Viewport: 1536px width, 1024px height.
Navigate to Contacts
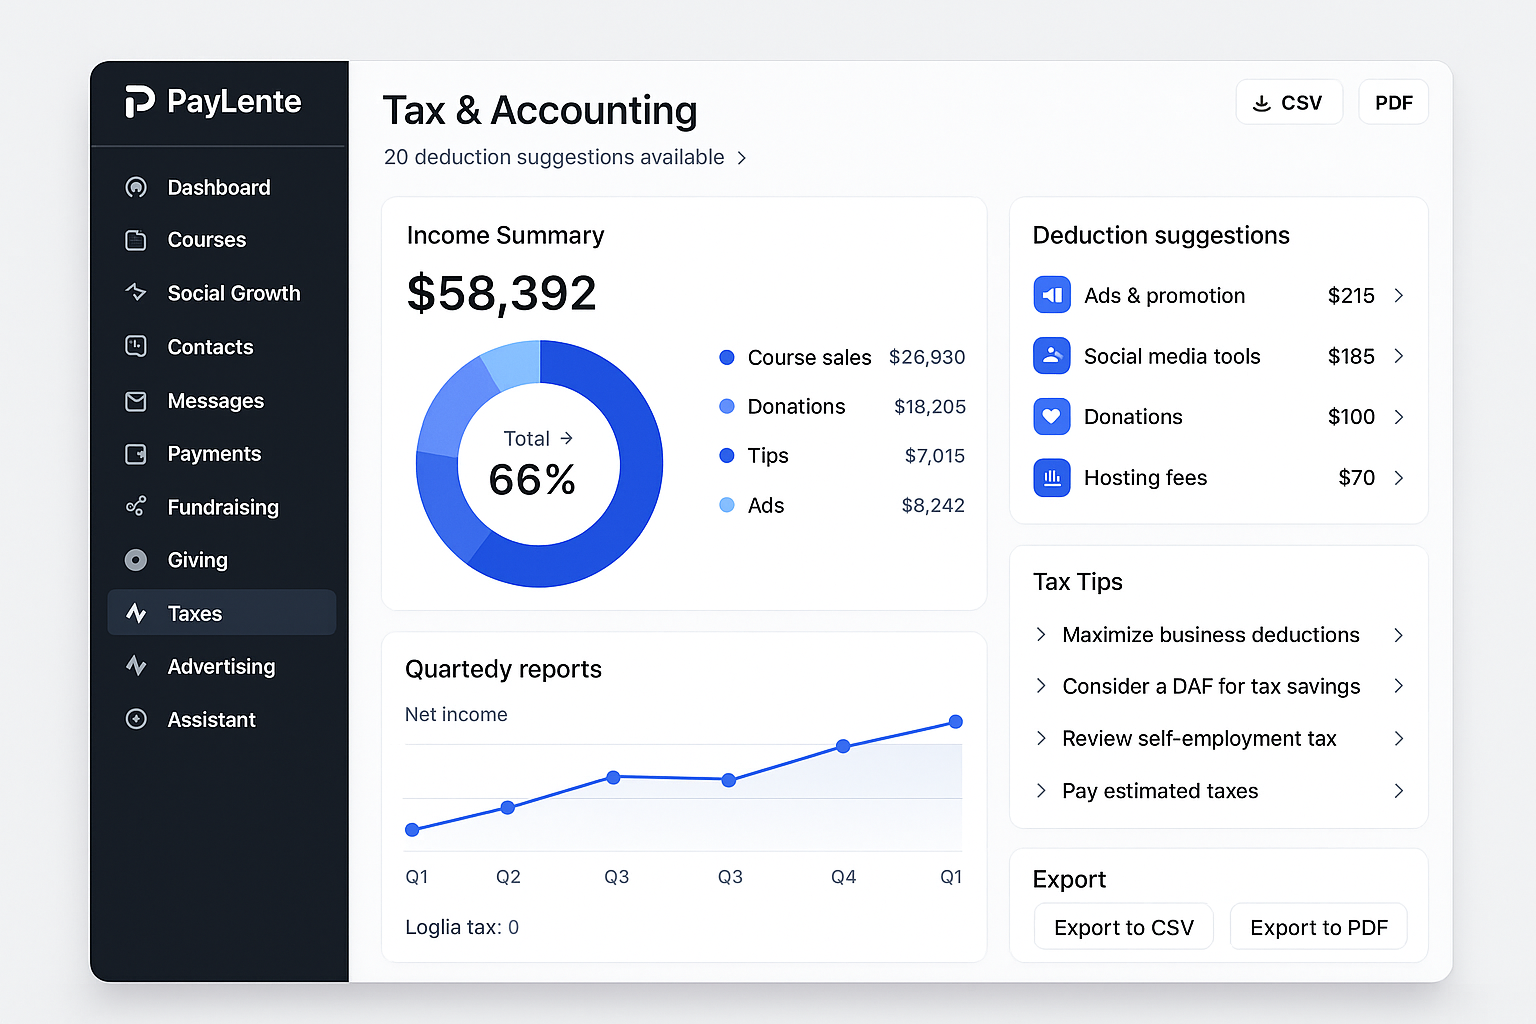coord(221,347)
